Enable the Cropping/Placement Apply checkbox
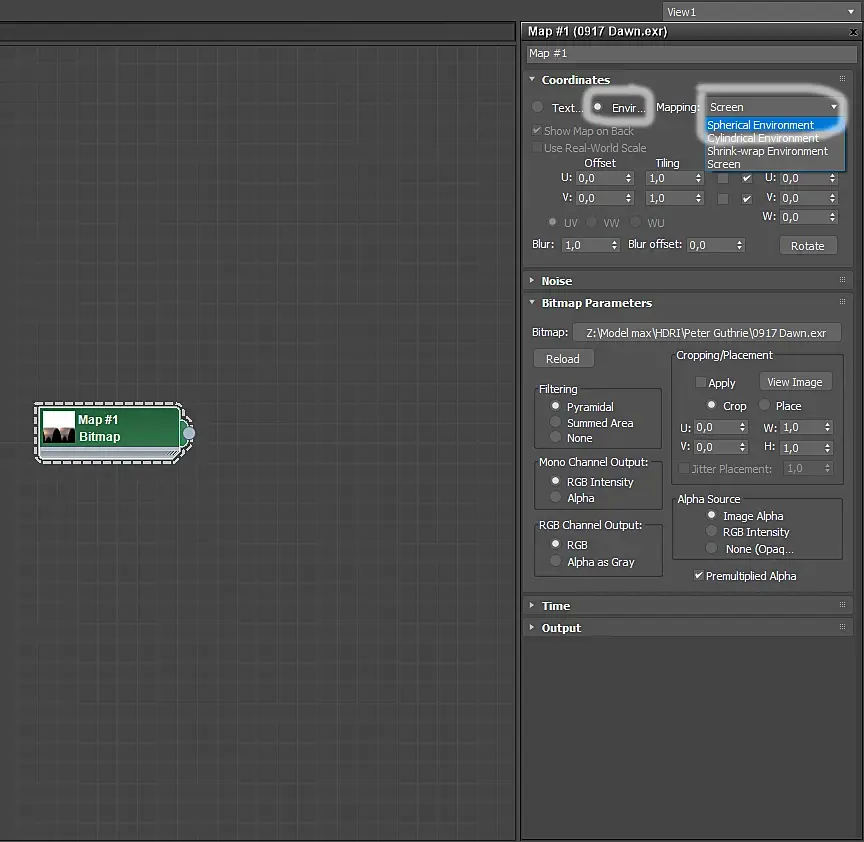Image resolution: width=864 pixels, height=842 pixels. point(700,383)
